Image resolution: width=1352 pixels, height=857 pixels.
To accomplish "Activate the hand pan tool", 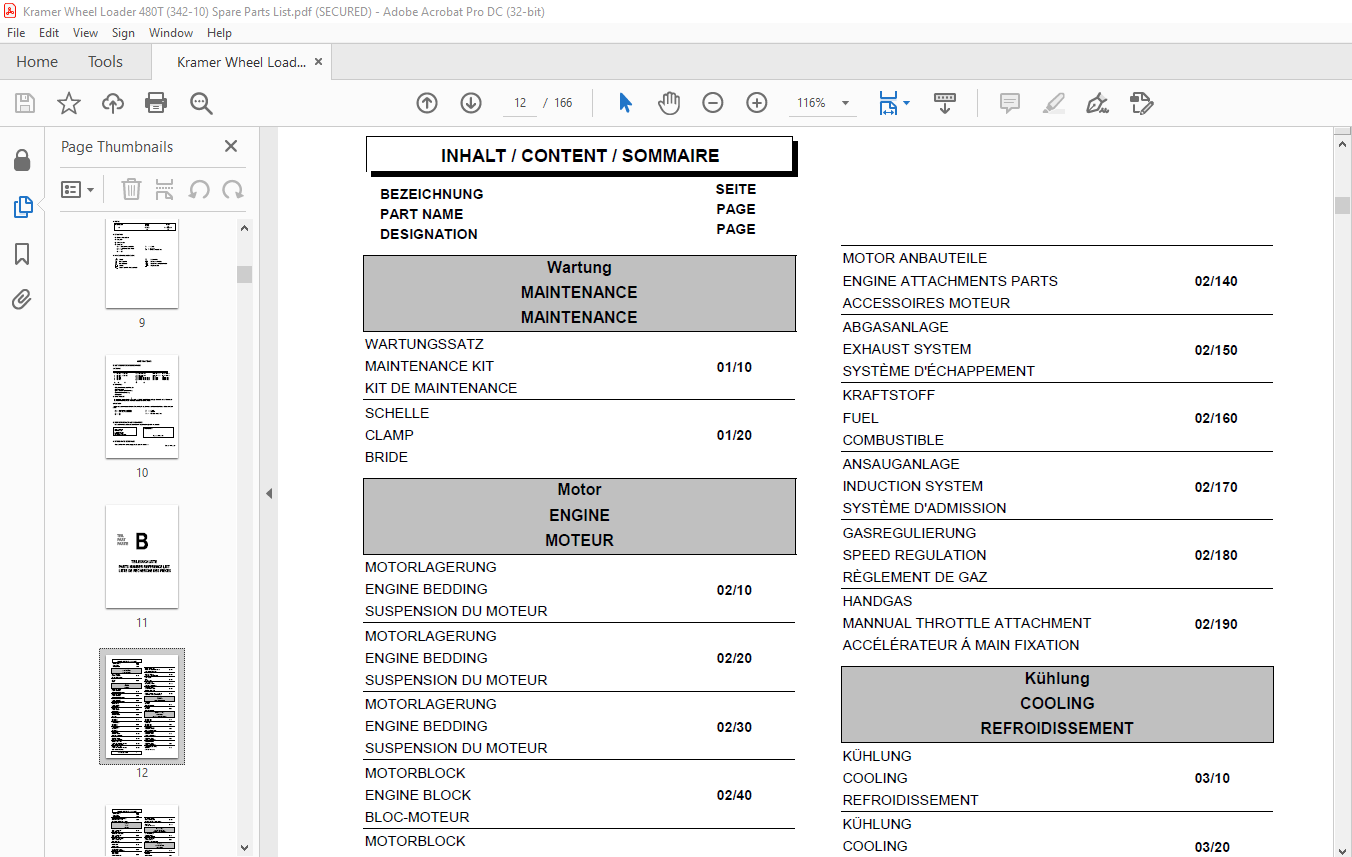I will click(668, 103).
